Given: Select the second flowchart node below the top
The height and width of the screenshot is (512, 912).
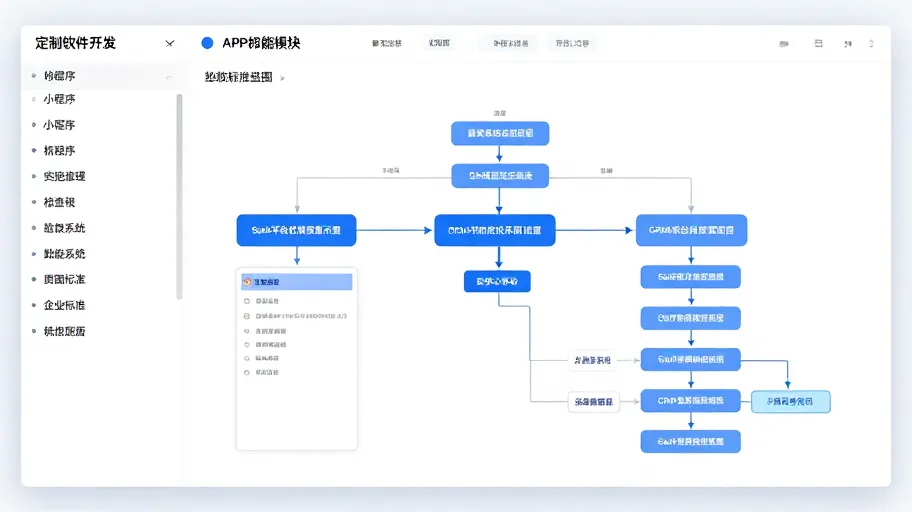Looking at the screenshot, I should click(x=500, y=176).
